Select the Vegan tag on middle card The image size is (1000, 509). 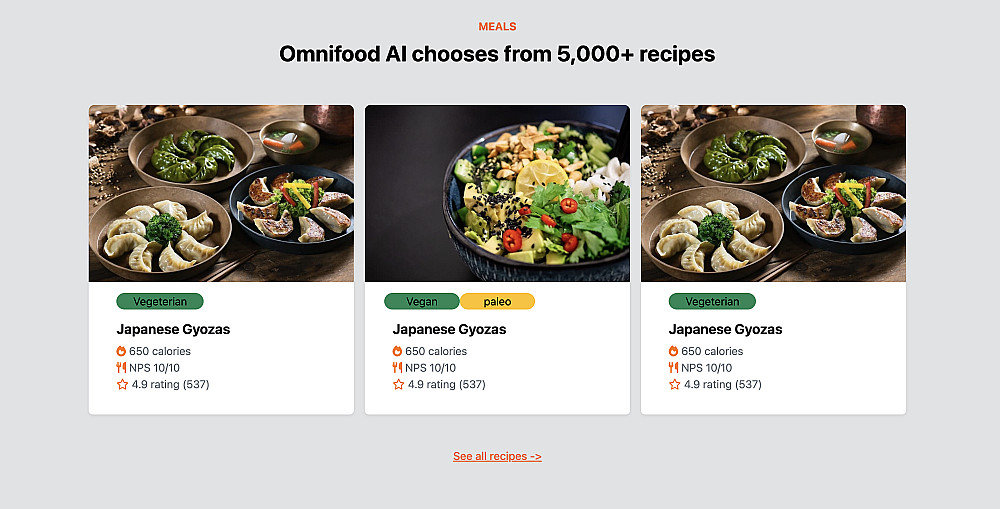(x=422, y=301)
